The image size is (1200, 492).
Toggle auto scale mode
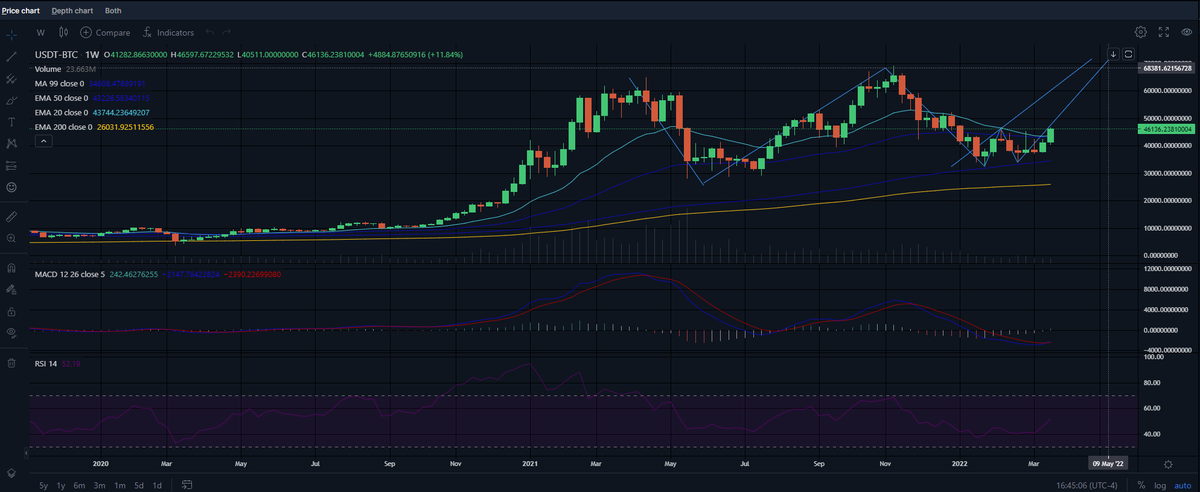[x=1181, y=484]
